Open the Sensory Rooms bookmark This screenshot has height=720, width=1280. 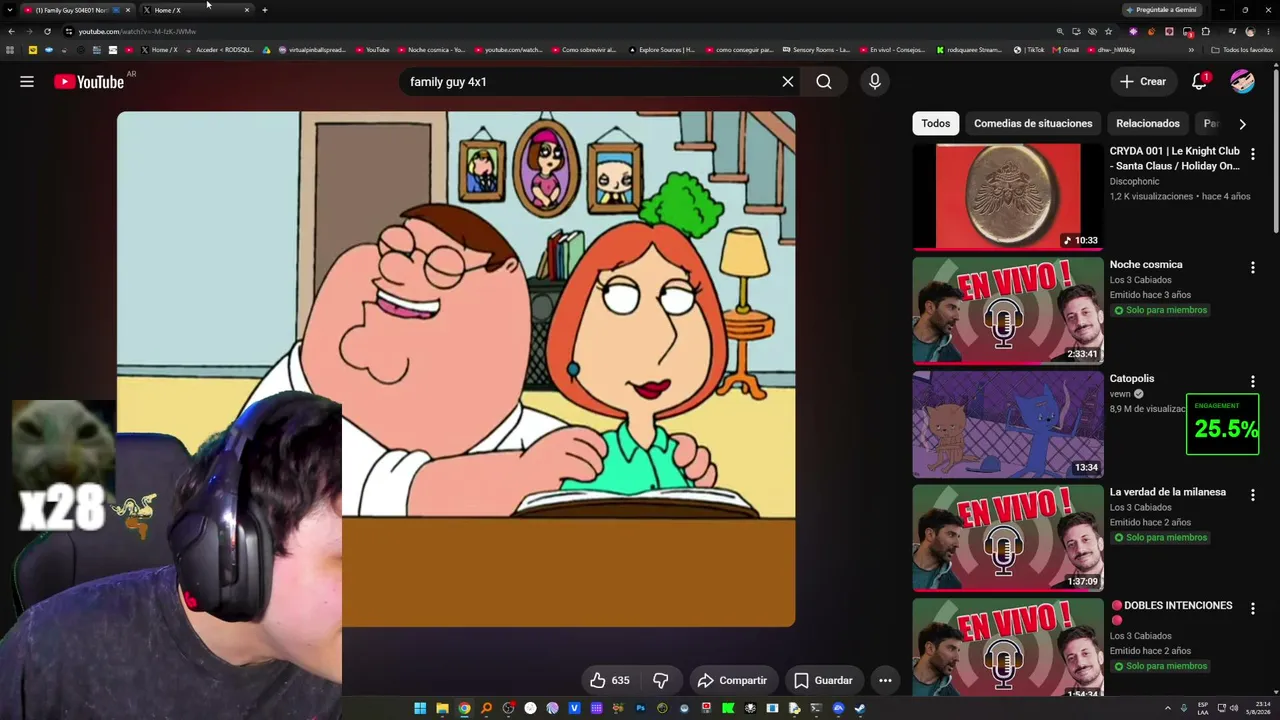tap(816, 50)
